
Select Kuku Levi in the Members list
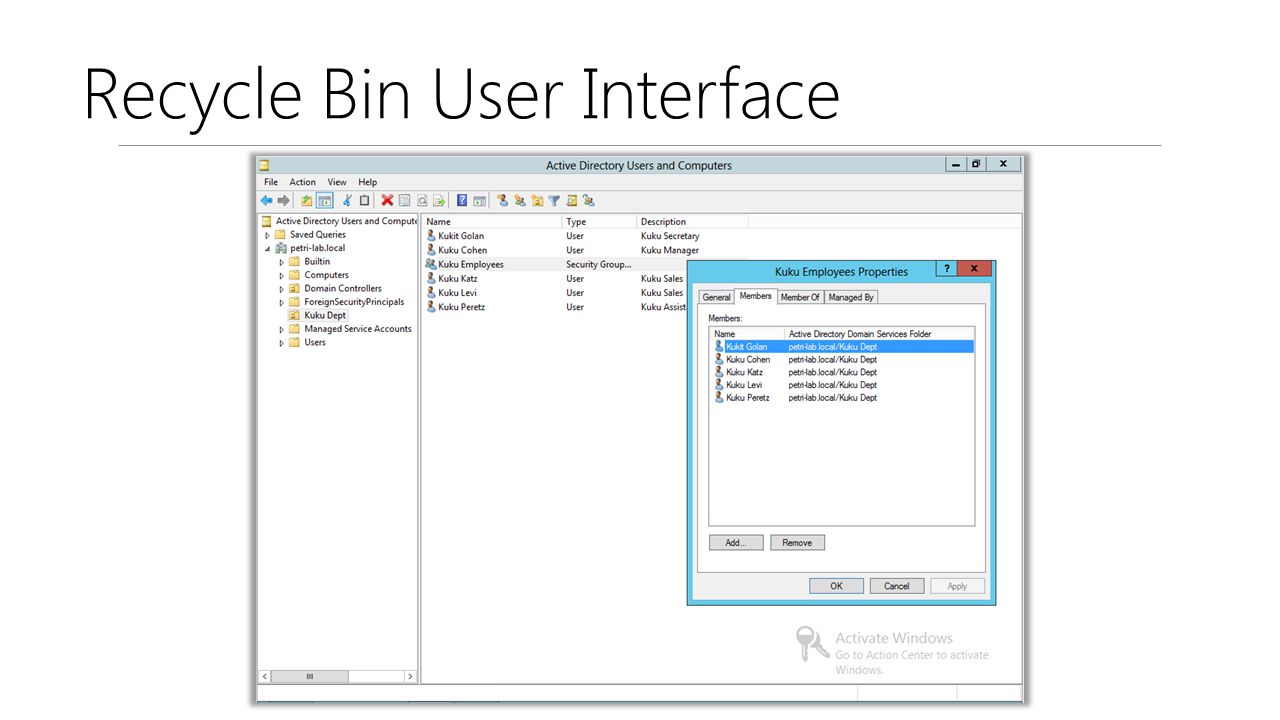click(x=743, y=385)
